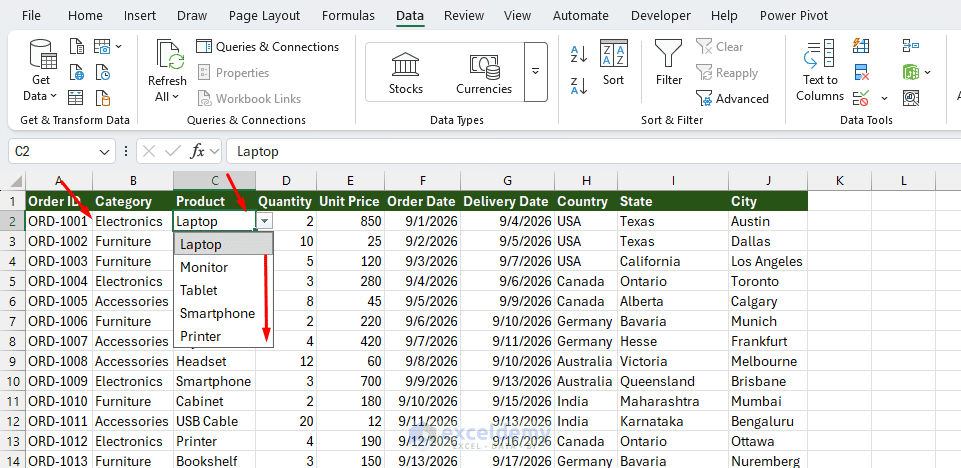
Task: Switch to the Insert tab
Action: point(140,15)
